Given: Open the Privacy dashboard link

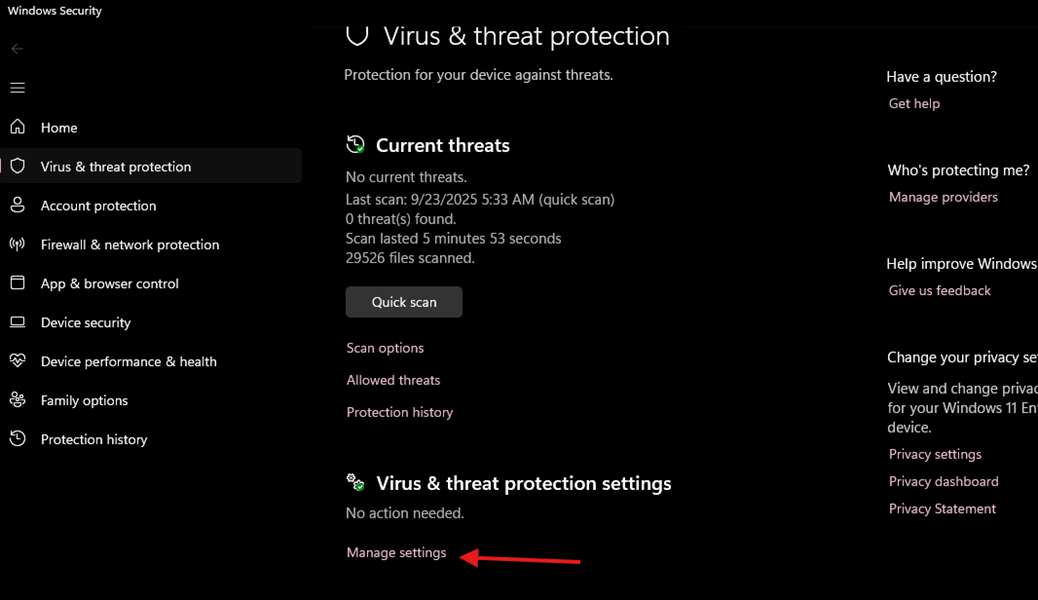Looking at the screenshot, I should [943, 481].
